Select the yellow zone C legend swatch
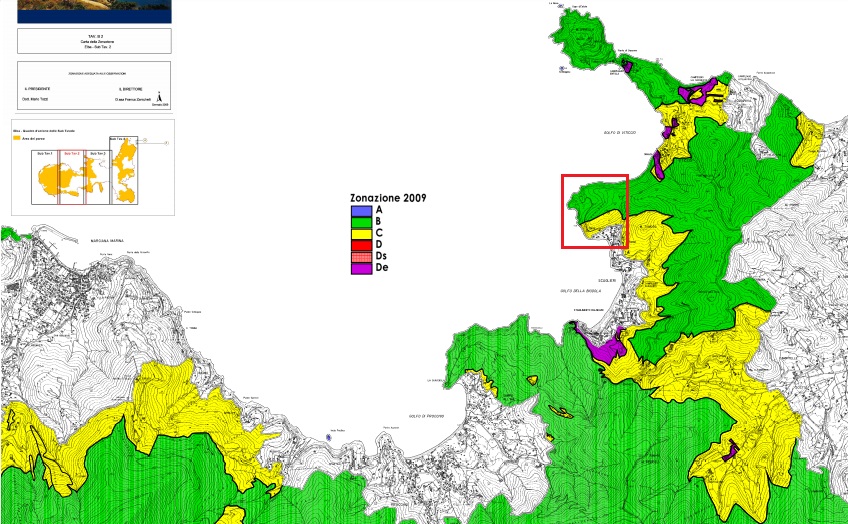848x524 pixels. coord(361,233)
